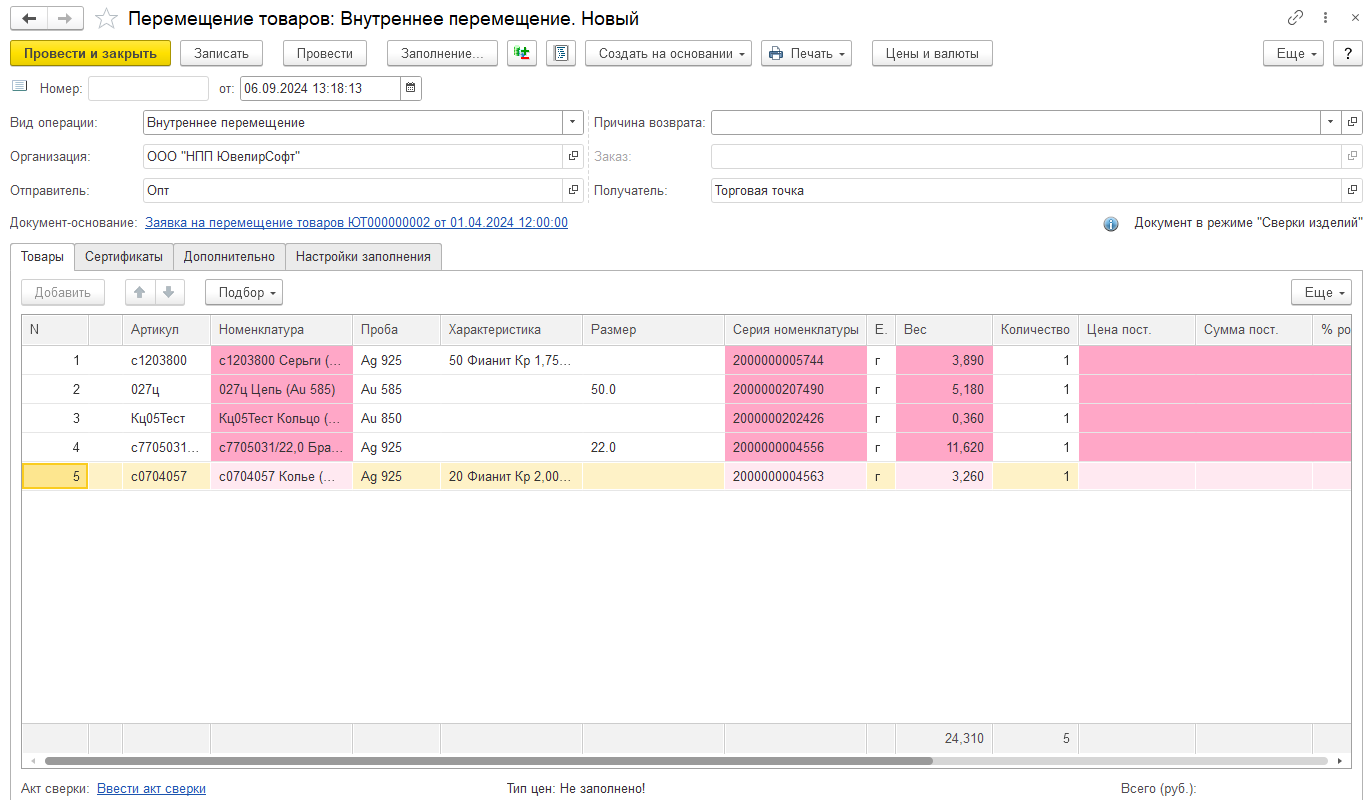Screen dimensions: 1364x807
Task: Open Получатель reference form icon
Action: [1353, 190]
